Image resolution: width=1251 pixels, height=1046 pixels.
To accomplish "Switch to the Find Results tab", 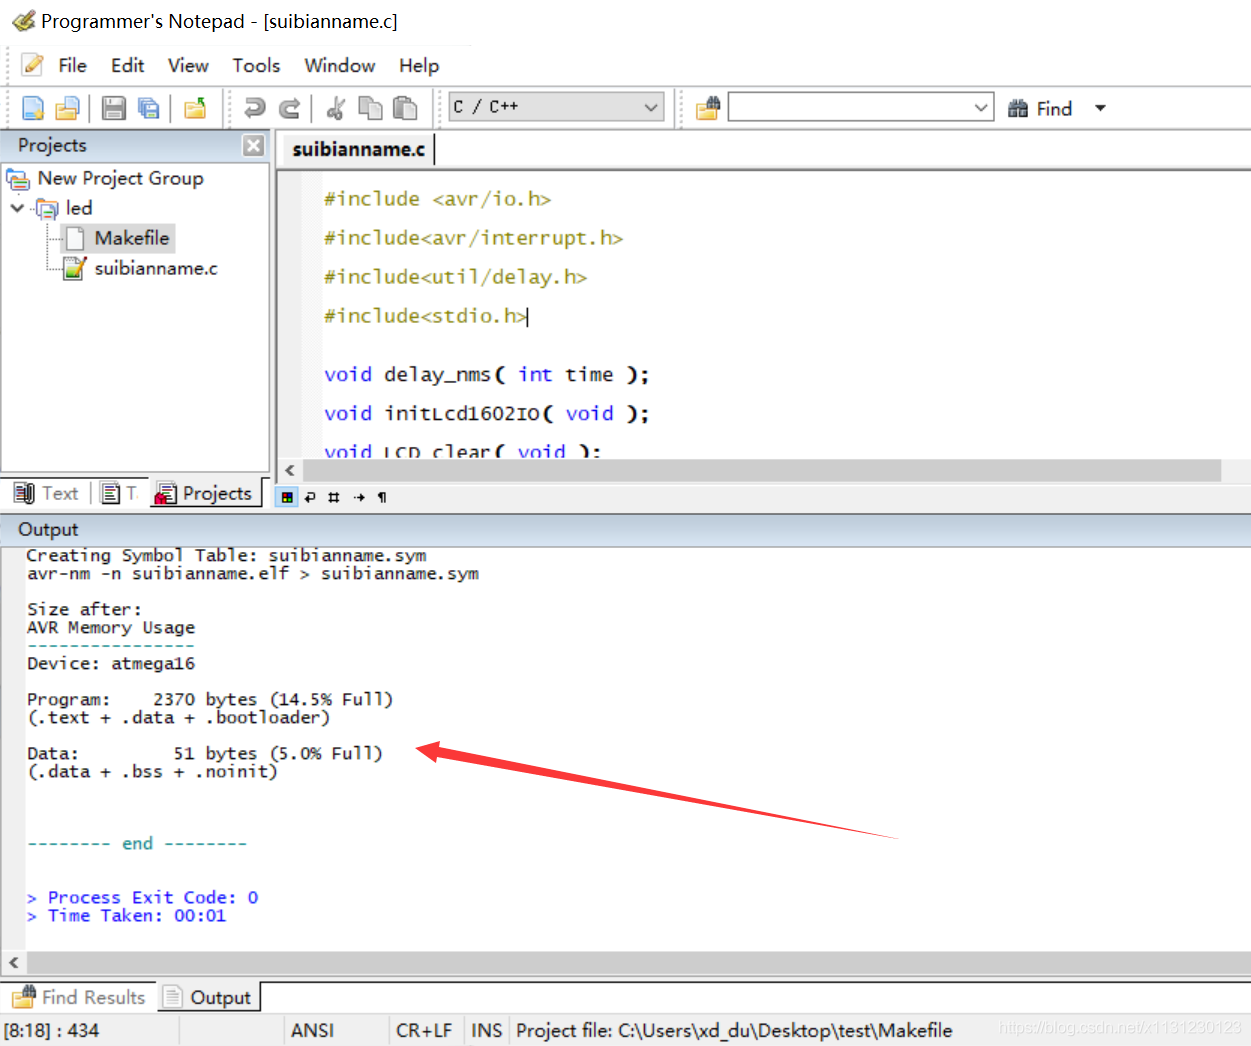I will [80, 997].
